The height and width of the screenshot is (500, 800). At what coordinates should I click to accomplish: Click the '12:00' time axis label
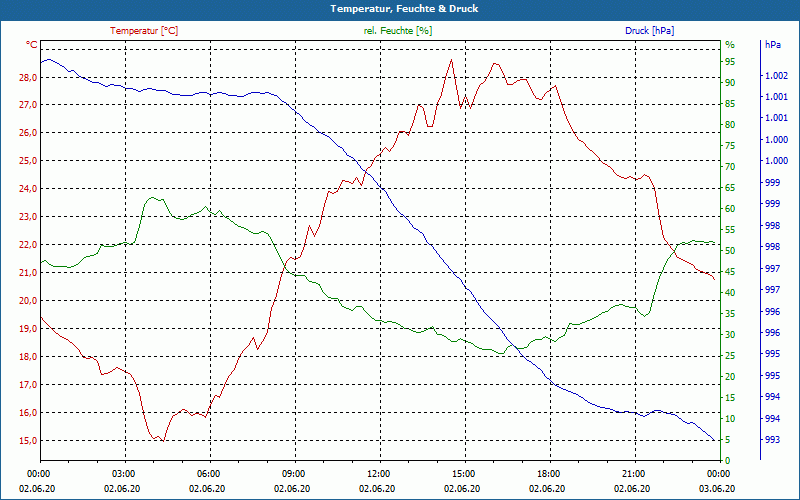(378, 473)
